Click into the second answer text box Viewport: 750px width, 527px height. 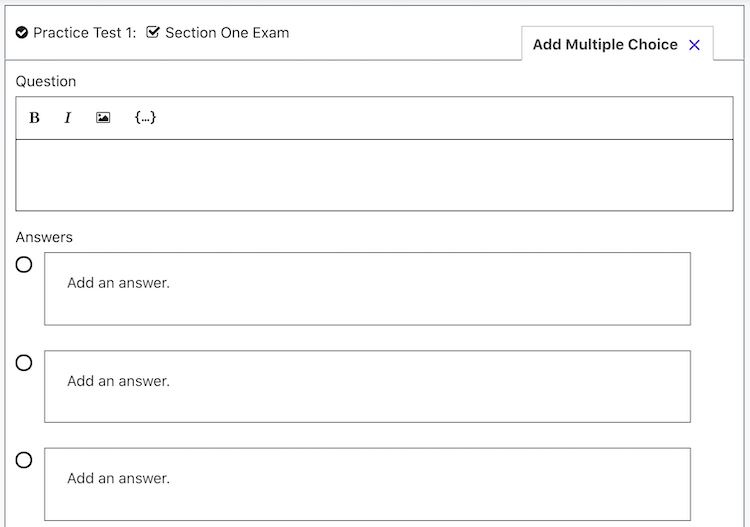coord(367,386)
